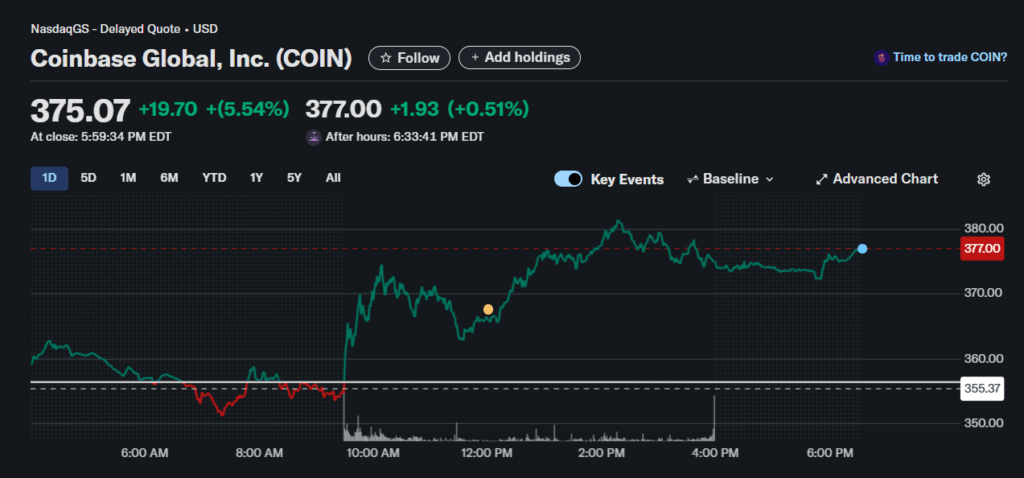The height and width of the screenshot is (478, 1024).
Task: Open chart settings gear icon
Action: [984, 180]
